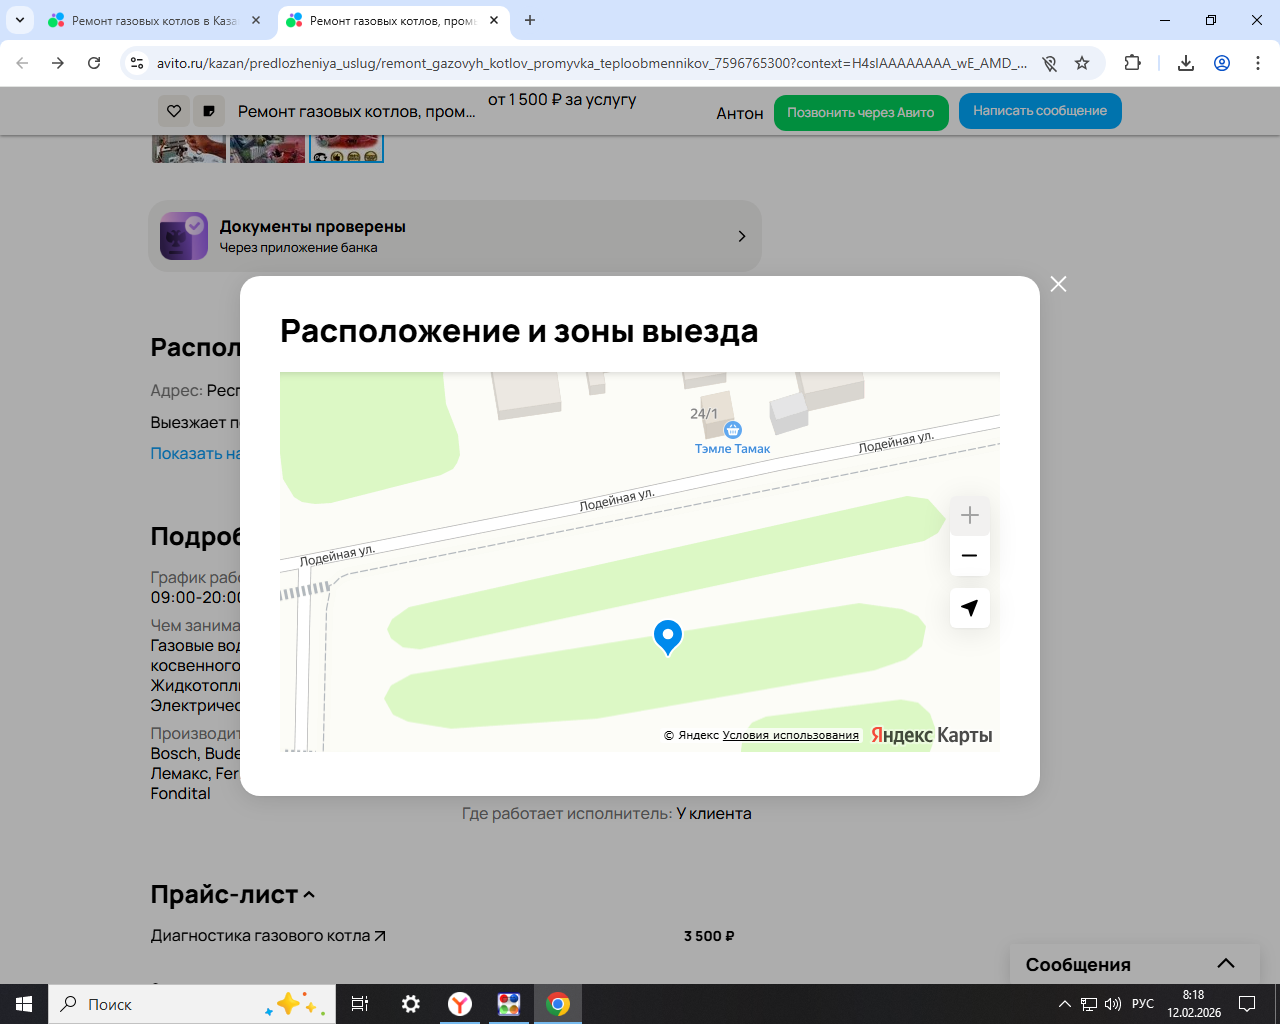Close the location map dialog
This screenshot has width=1280, height=1024.
pyautogui.click(x=1058, y=284)
